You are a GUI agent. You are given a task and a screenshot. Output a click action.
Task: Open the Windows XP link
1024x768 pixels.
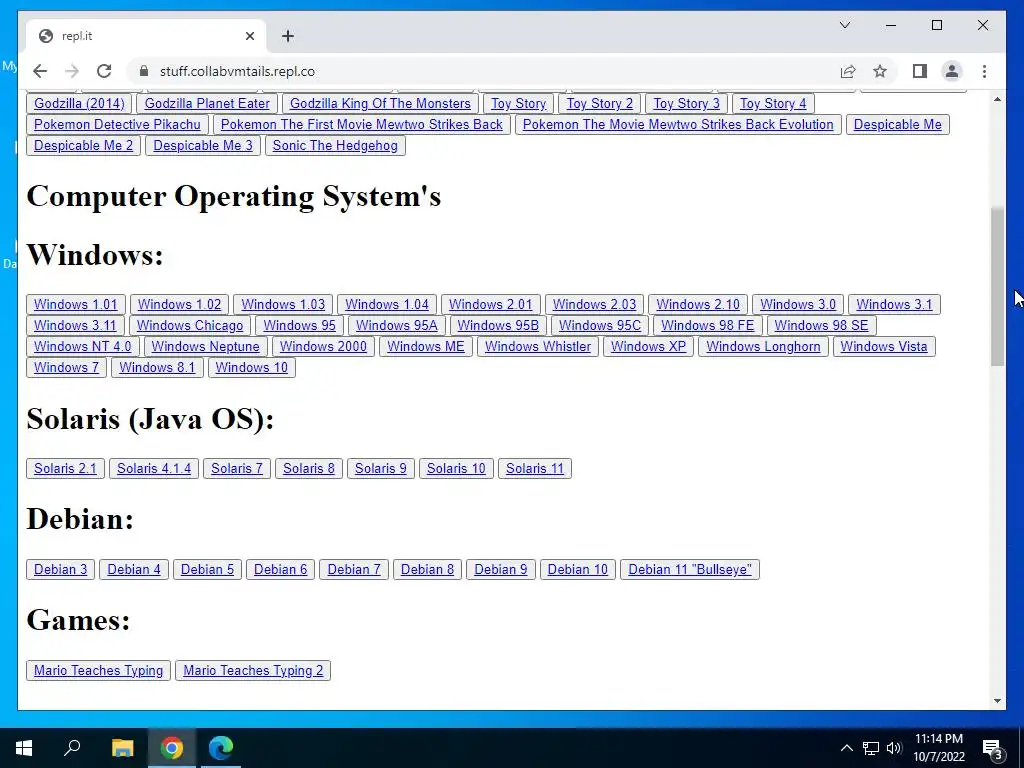(648, 346)
